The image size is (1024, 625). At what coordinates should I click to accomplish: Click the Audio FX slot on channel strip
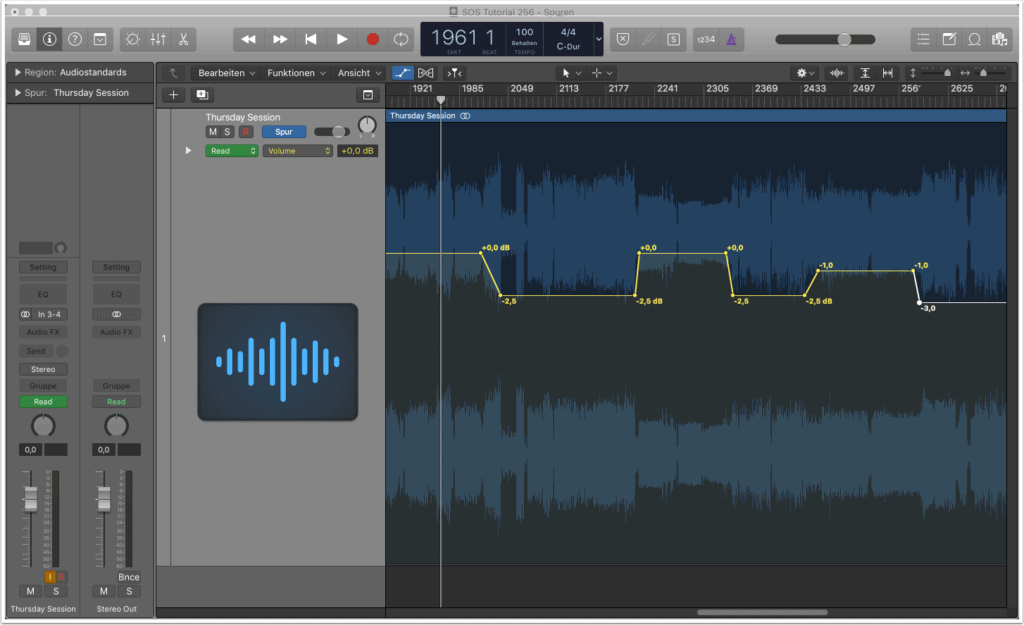[x=42, y=332]
